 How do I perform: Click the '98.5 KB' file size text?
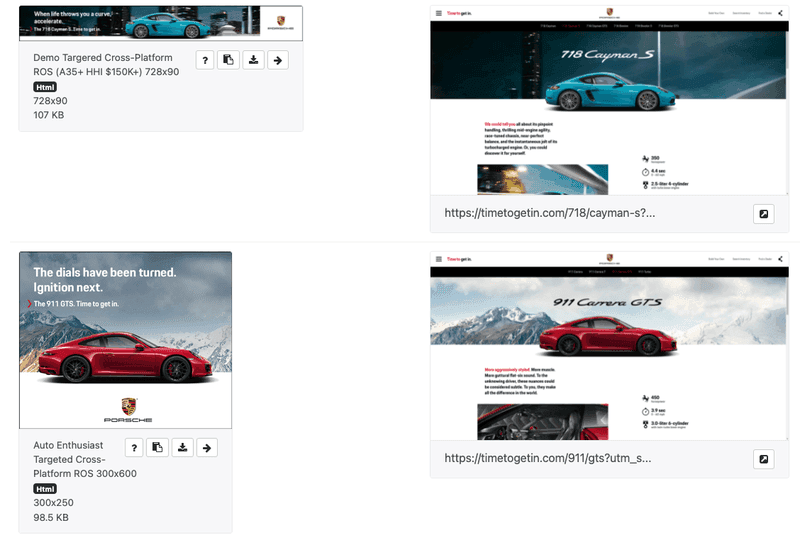coord(51,517)
